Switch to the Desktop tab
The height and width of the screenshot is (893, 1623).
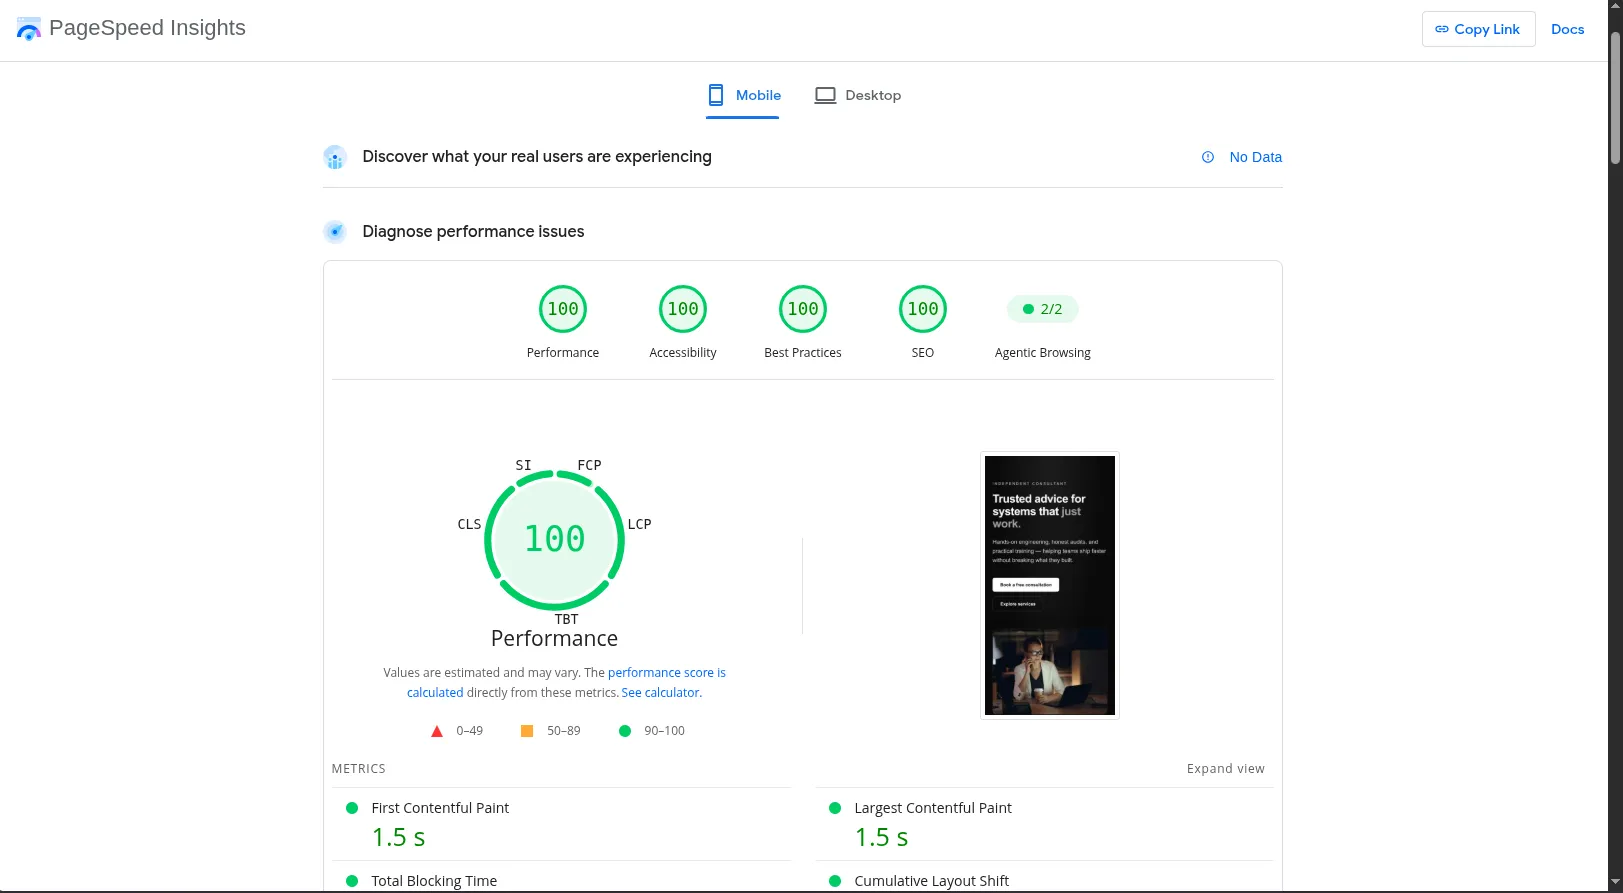(x=858, y=96)
